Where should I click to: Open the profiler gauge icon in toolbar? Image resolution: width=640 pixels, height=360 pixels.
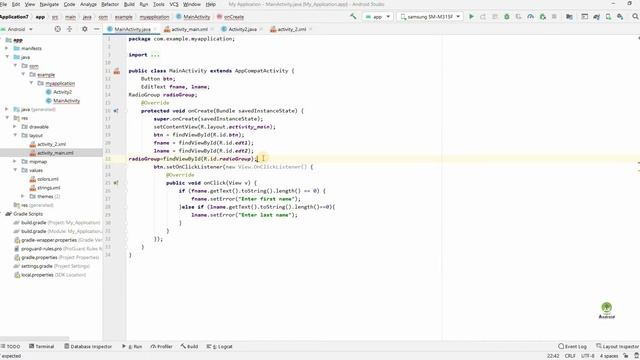tap(530, 17)
